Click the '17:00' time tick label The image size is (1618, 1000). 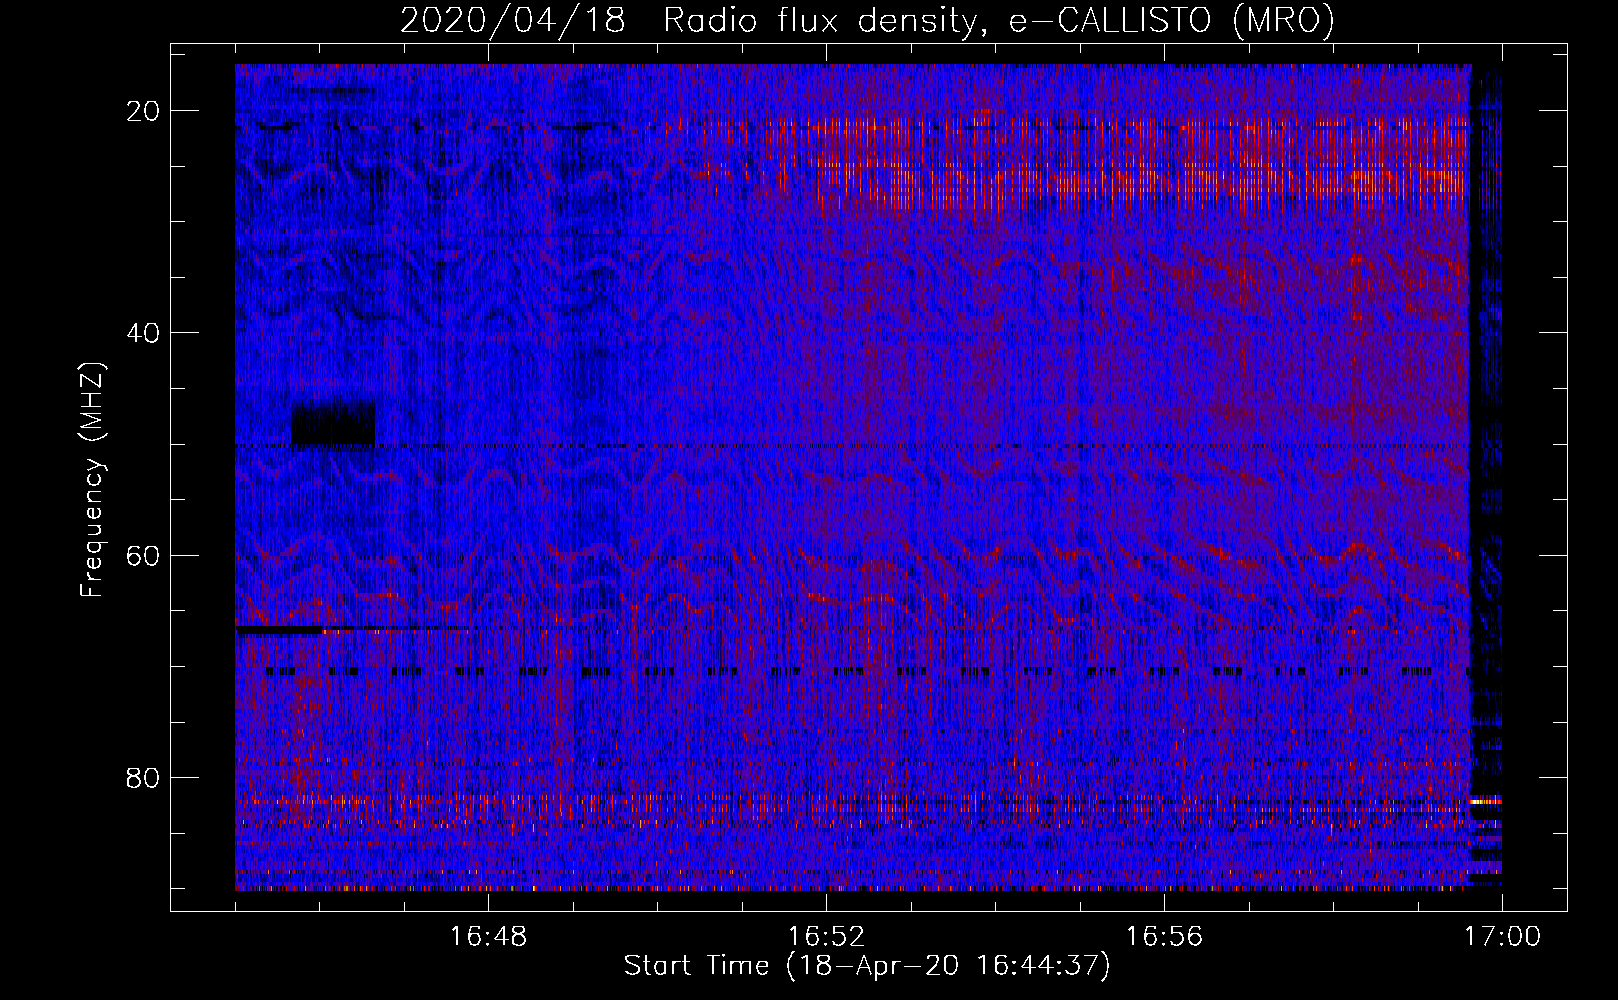1502,937
